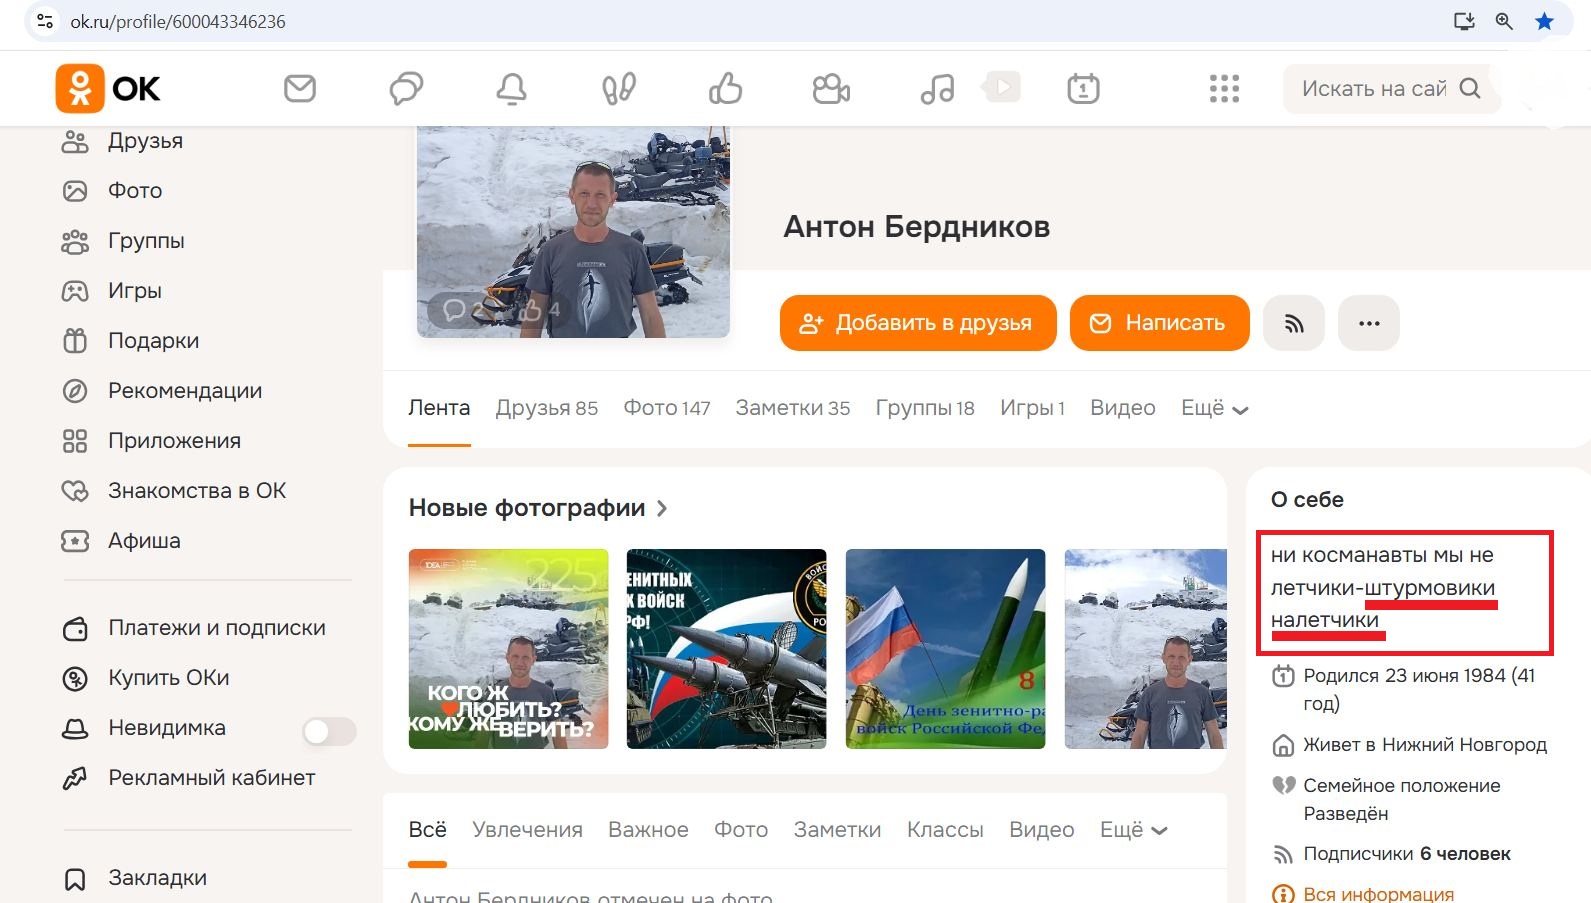
Task: Open the Russian flag rocket photo
Action: pos(945,649)
